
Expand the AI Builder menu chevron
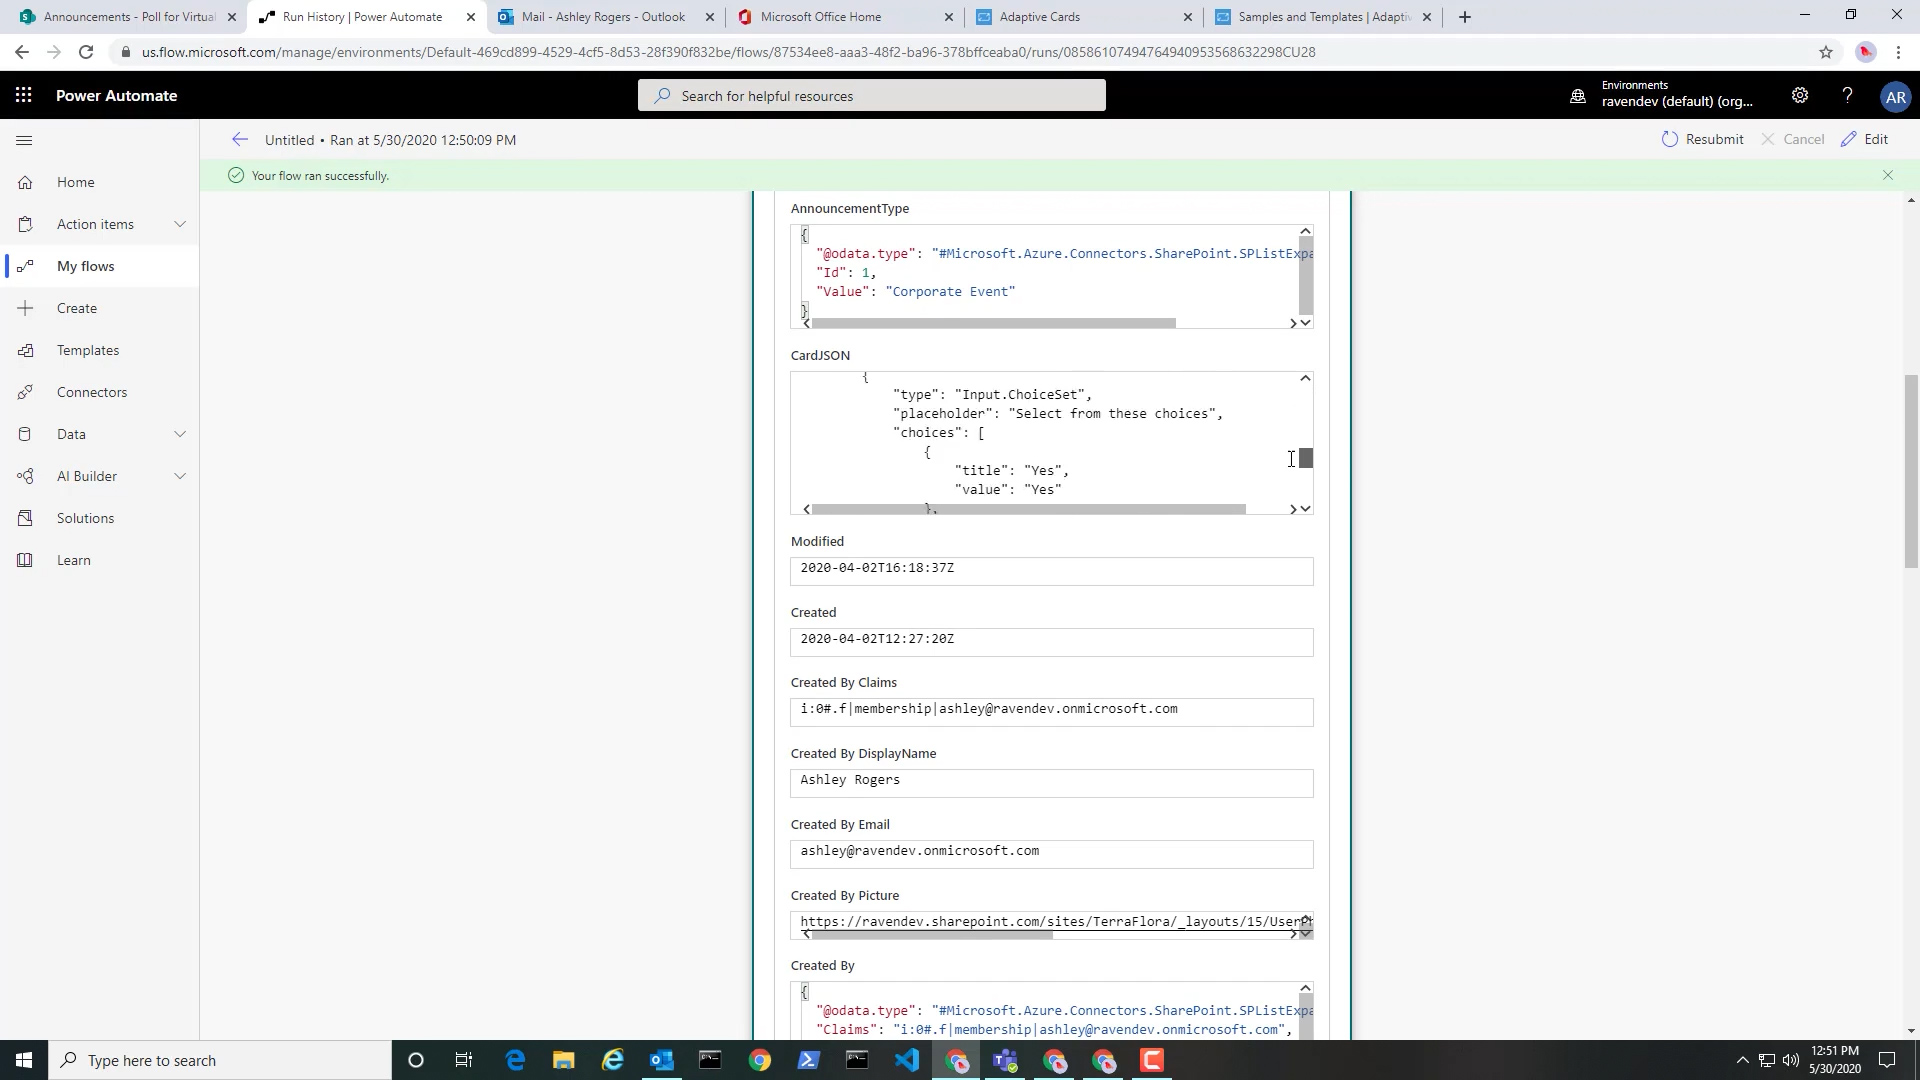point(180,476)
